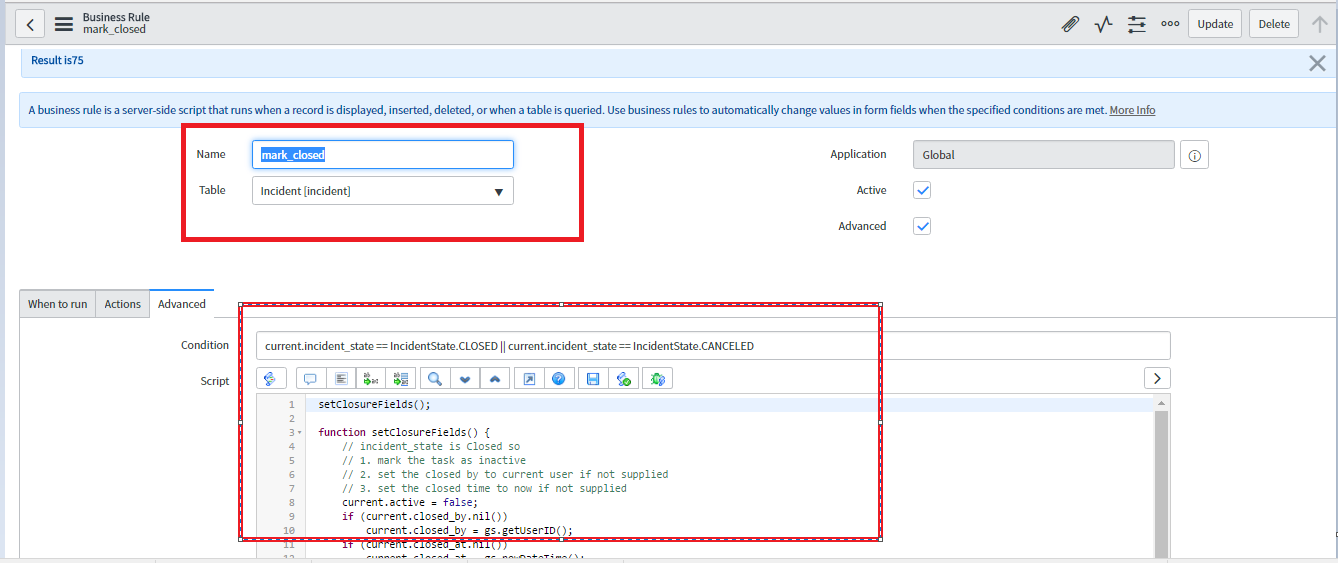Click line 'current.closed_by = gs.getUserID();'
Viewport: 1338px width, 563px height.
click(469, 531)
